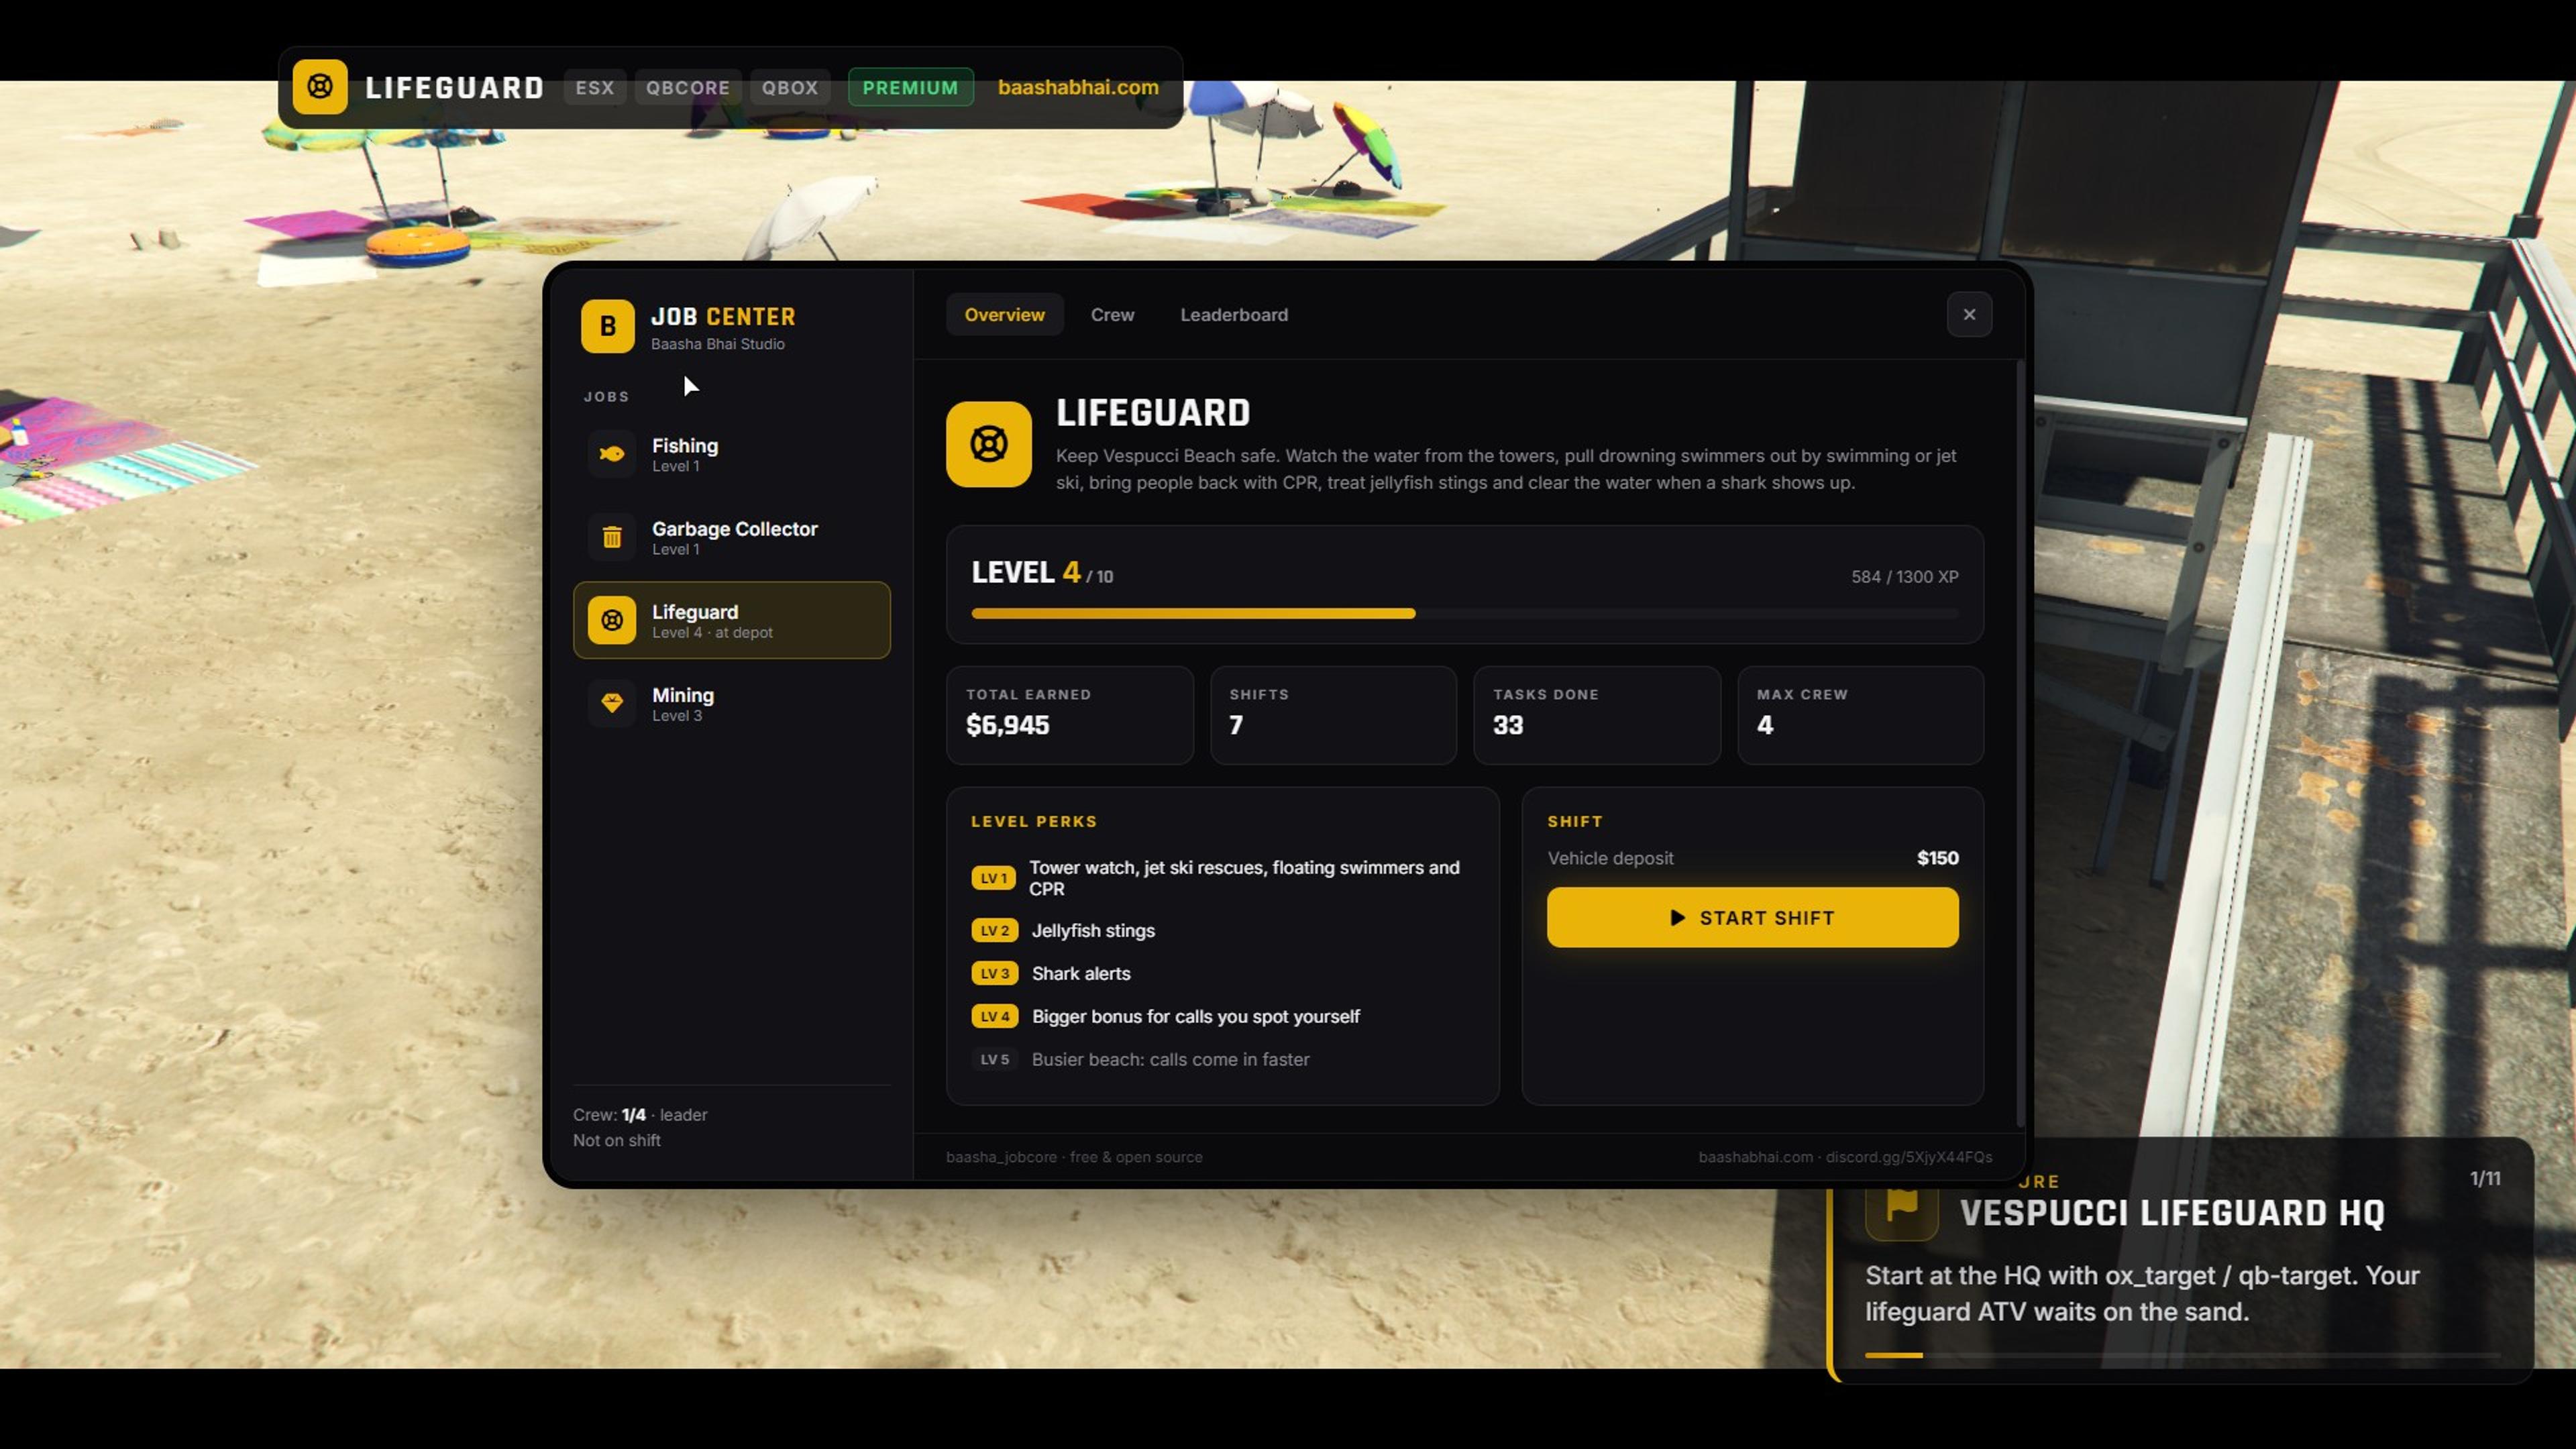Viewport: 2576px width, 1449px height.
Task: Click the Level 4 XP progress bar
Action: pyautogui.click(x=1464, y=613)
